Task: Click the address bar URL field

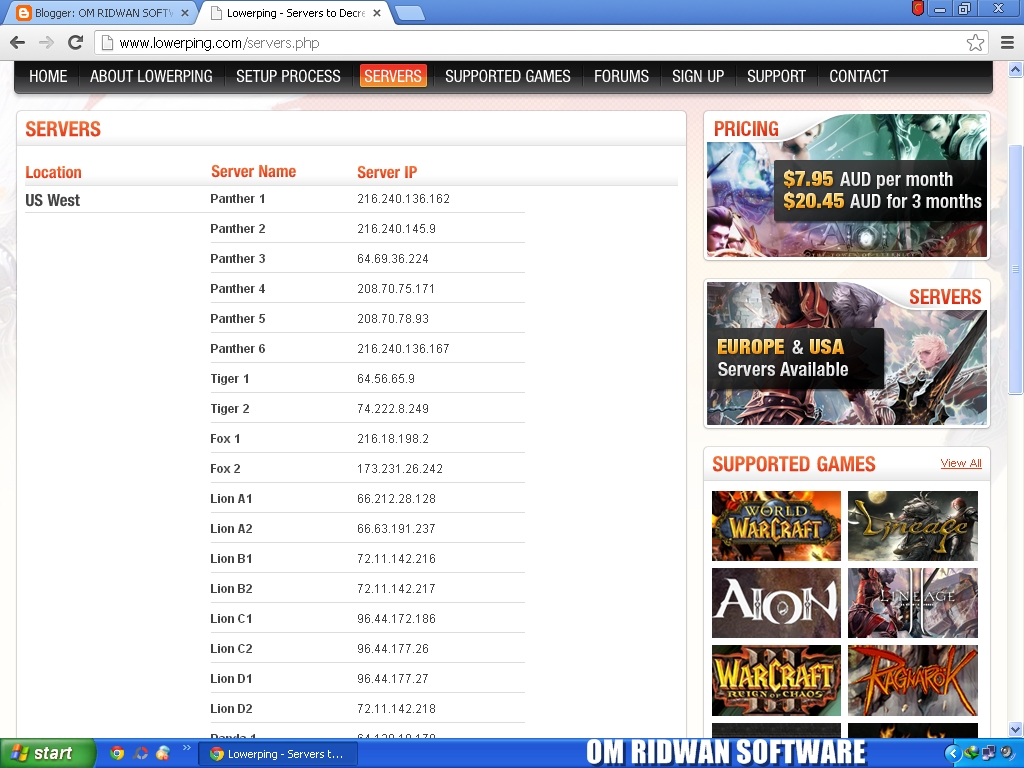Action: coord(542,43)
